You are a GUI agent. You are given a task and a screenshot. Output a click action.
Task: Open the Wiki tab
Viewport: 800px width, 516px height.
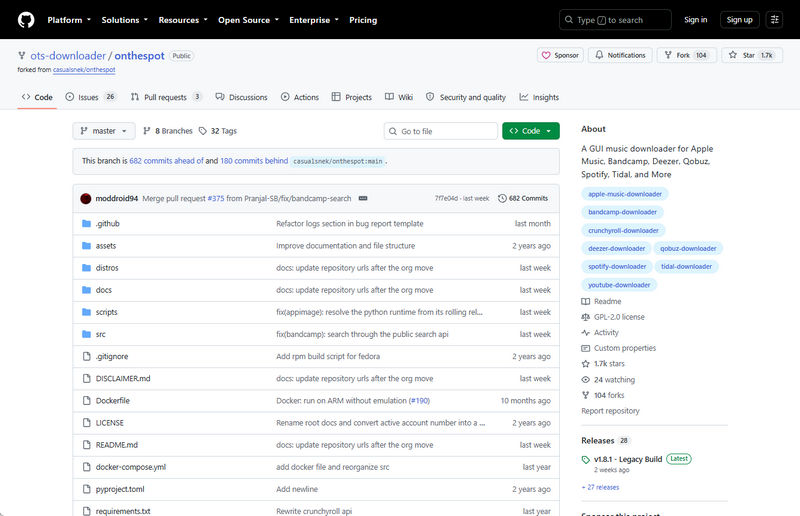pos(399,97)
